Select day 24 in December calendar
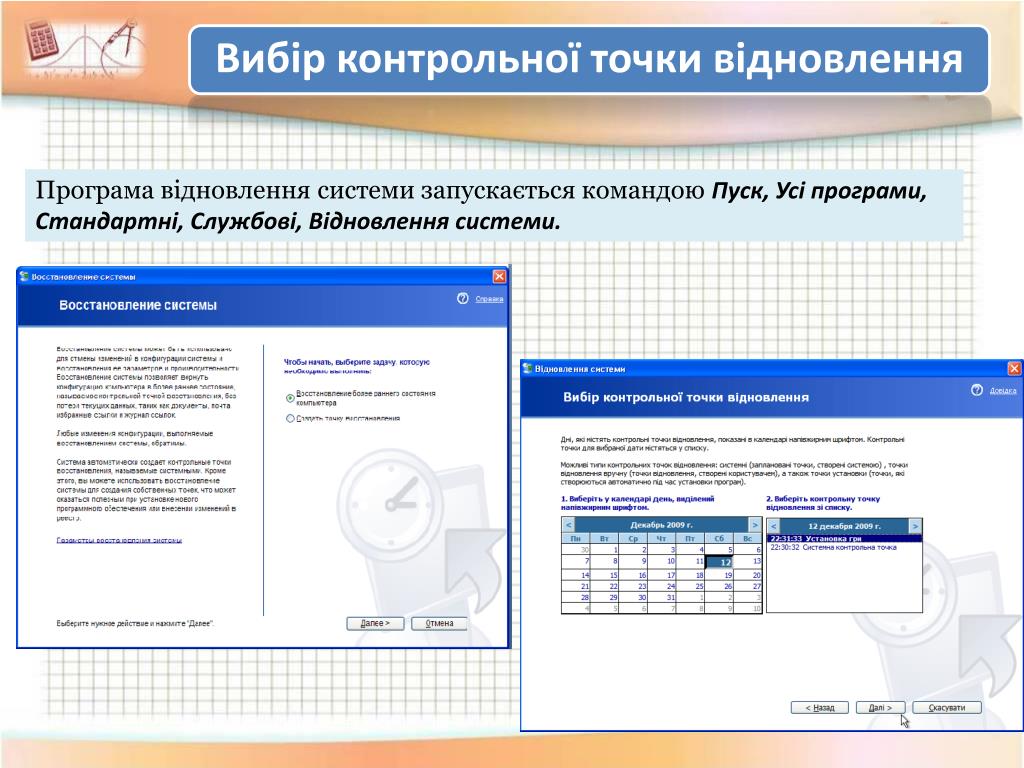 662,586
